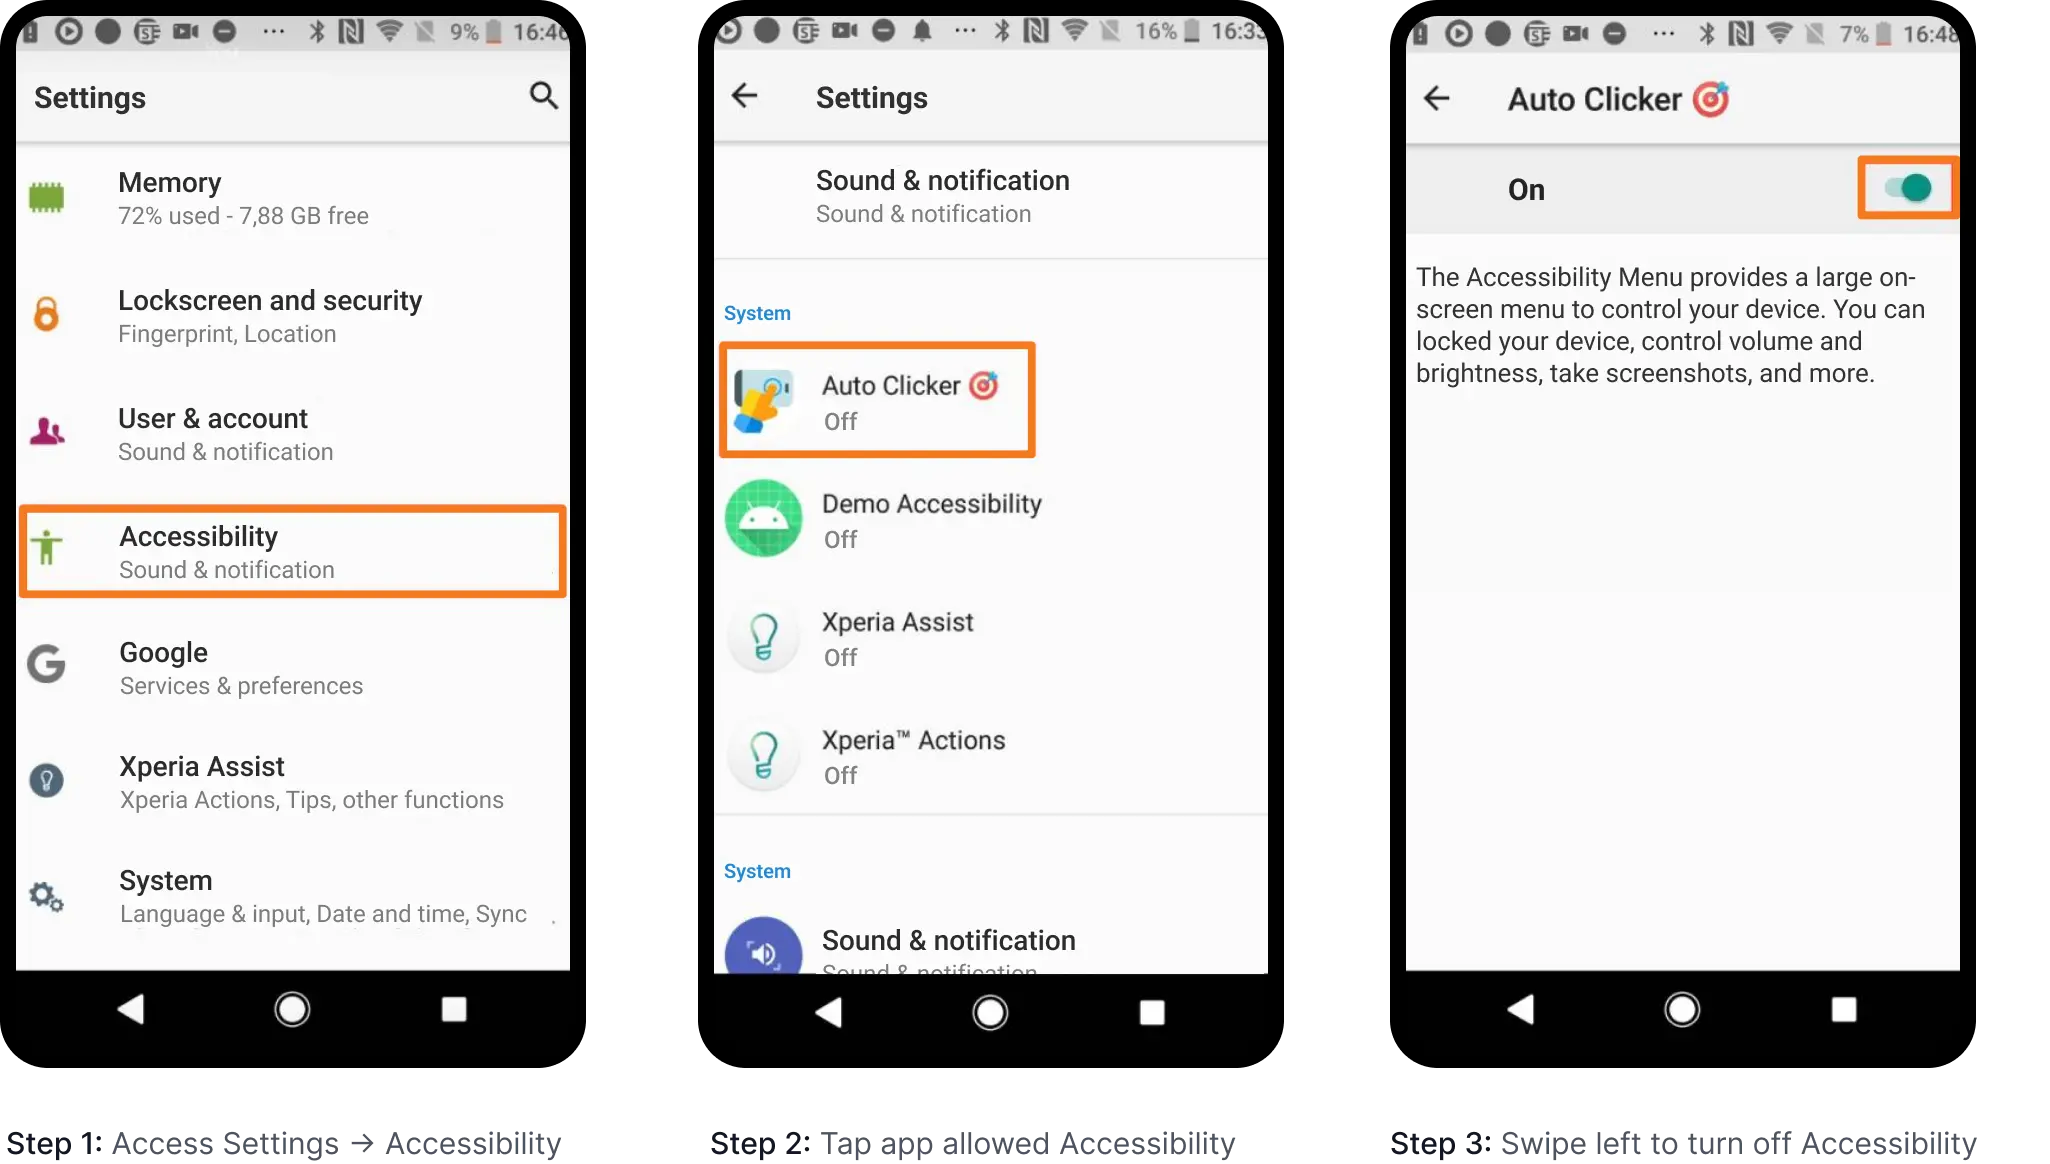Tap the orange Lockscreen and security padlock icon

coord(46,314)
